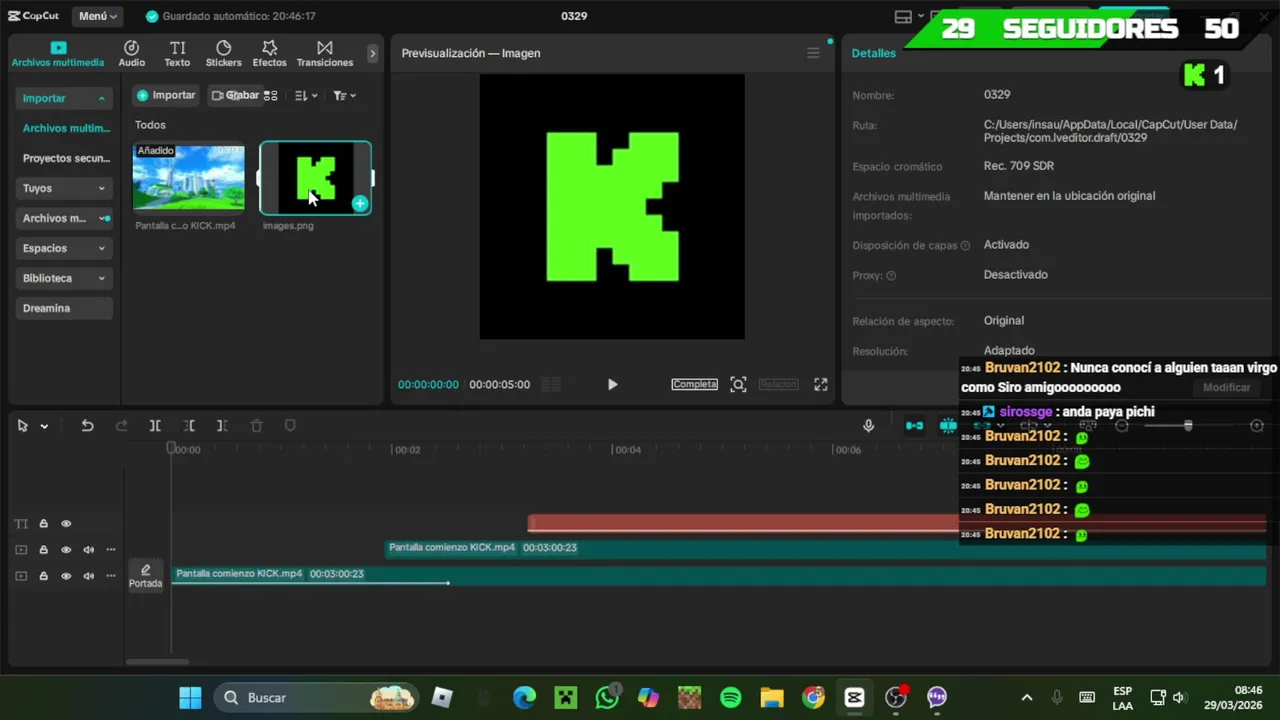Viewport: 1280px width, 720px height.
Task: Show more tabs with right arrow
Action: click(x=373, y=54)
